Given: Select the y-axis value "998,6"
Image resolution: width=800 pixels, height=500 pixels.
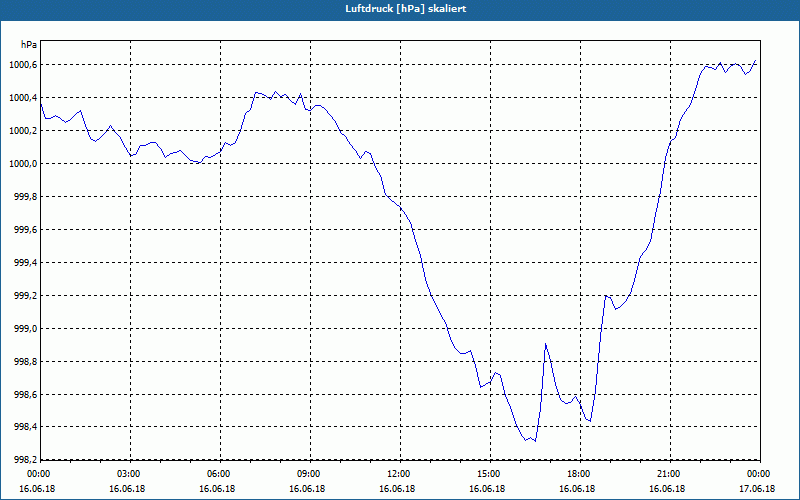Looking at the screenshot, I should point(27,394).
